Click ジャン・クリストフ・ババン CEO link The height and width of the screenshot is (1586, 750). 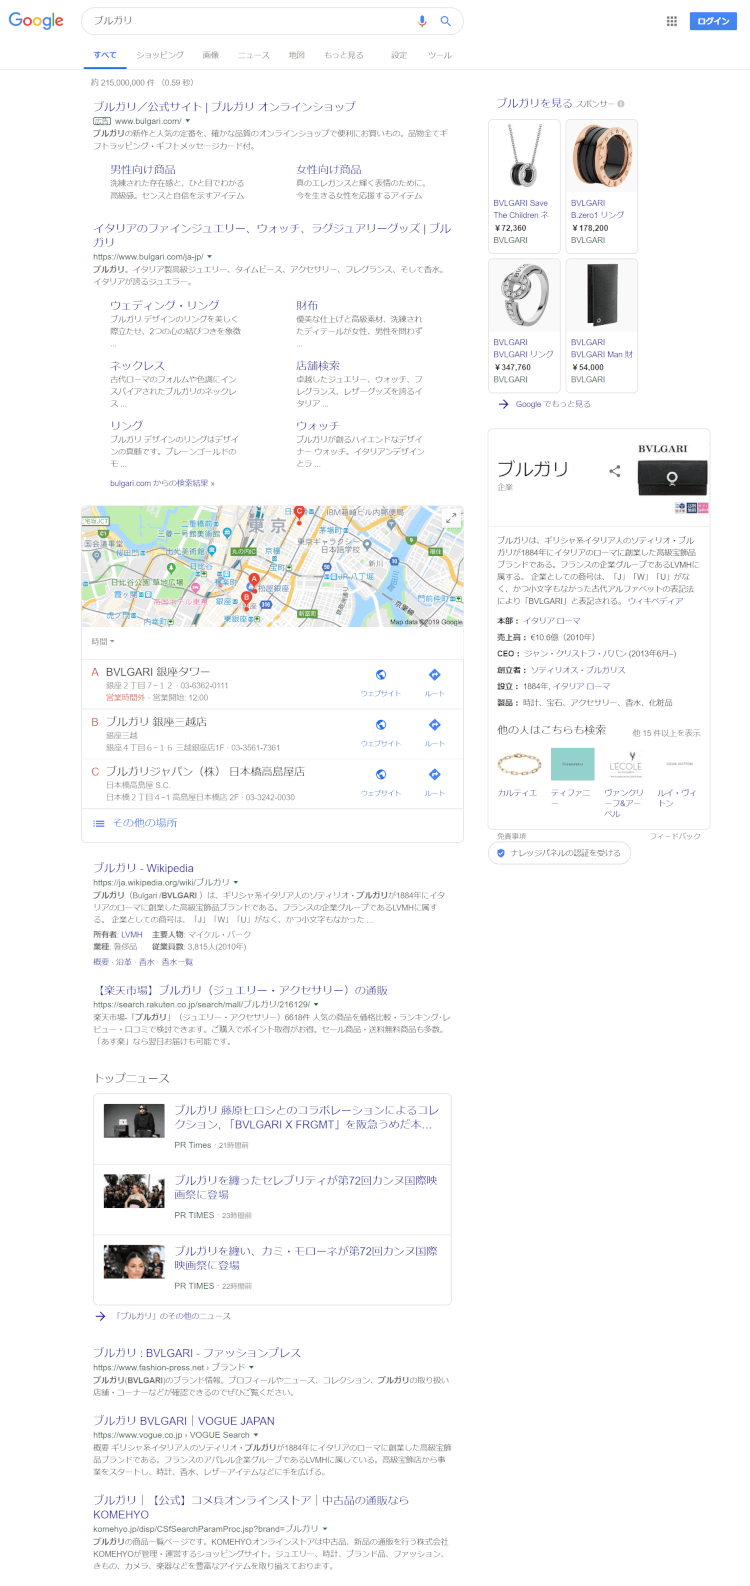[x=573, y=654]
